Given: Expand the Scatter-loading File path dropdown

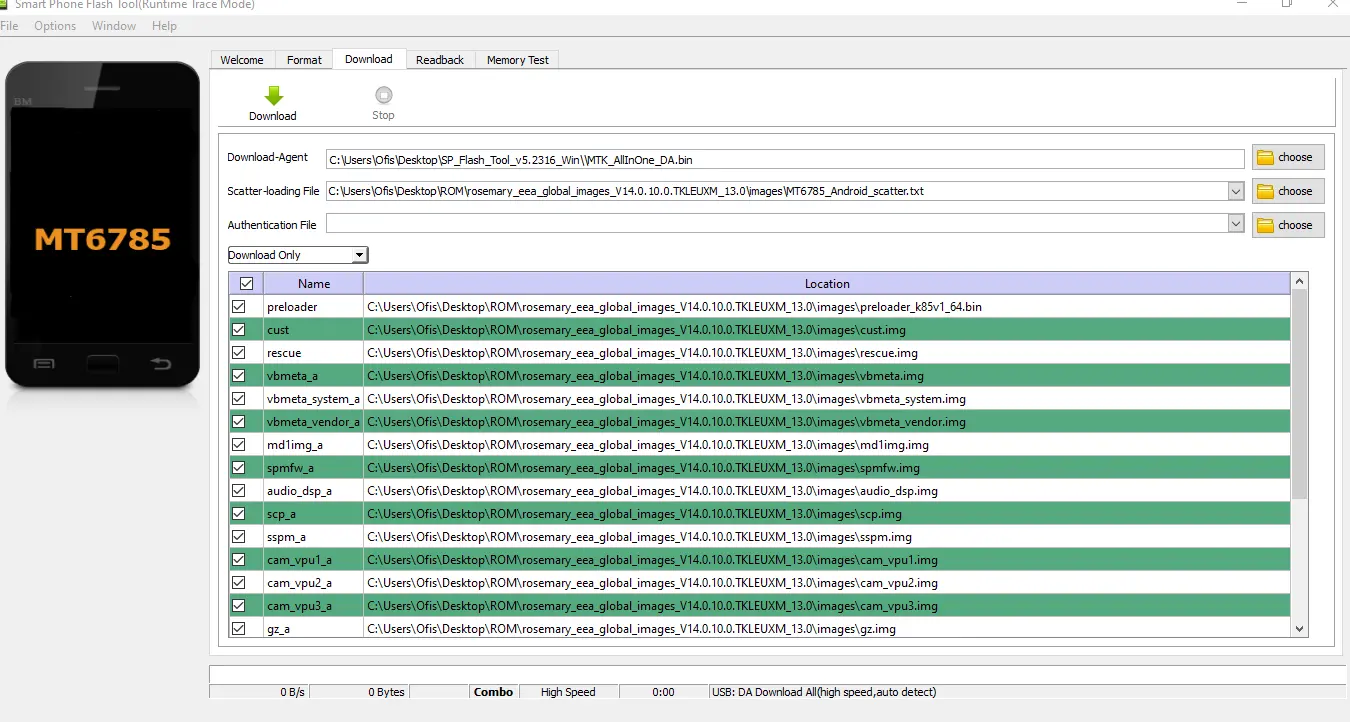Looking at the screenshot, I should point(1236,191).
